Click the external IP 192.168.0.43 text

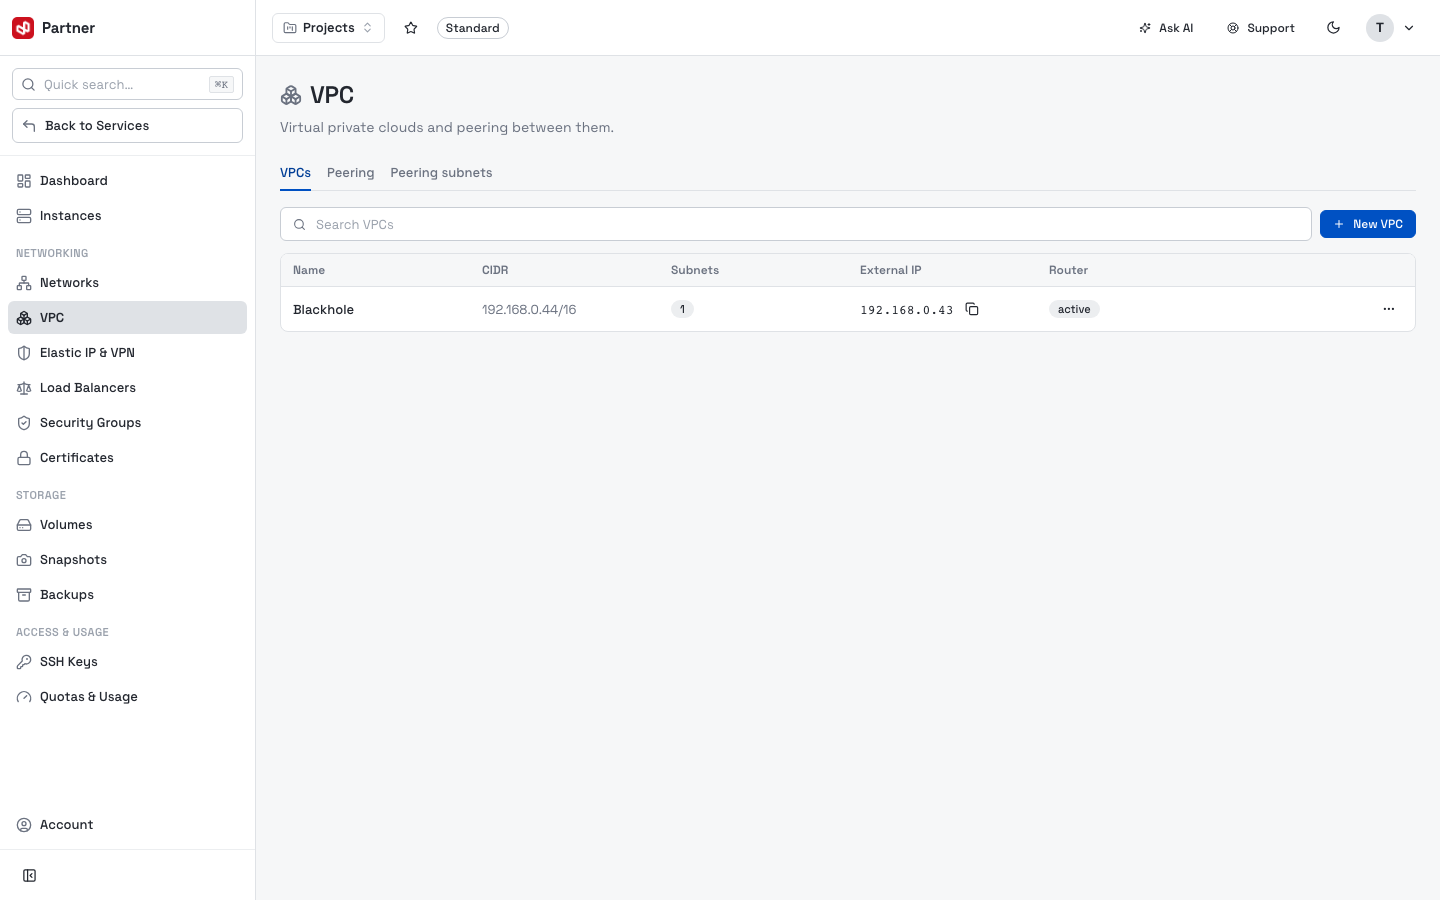pyautogui.click(x=906, y=310)
